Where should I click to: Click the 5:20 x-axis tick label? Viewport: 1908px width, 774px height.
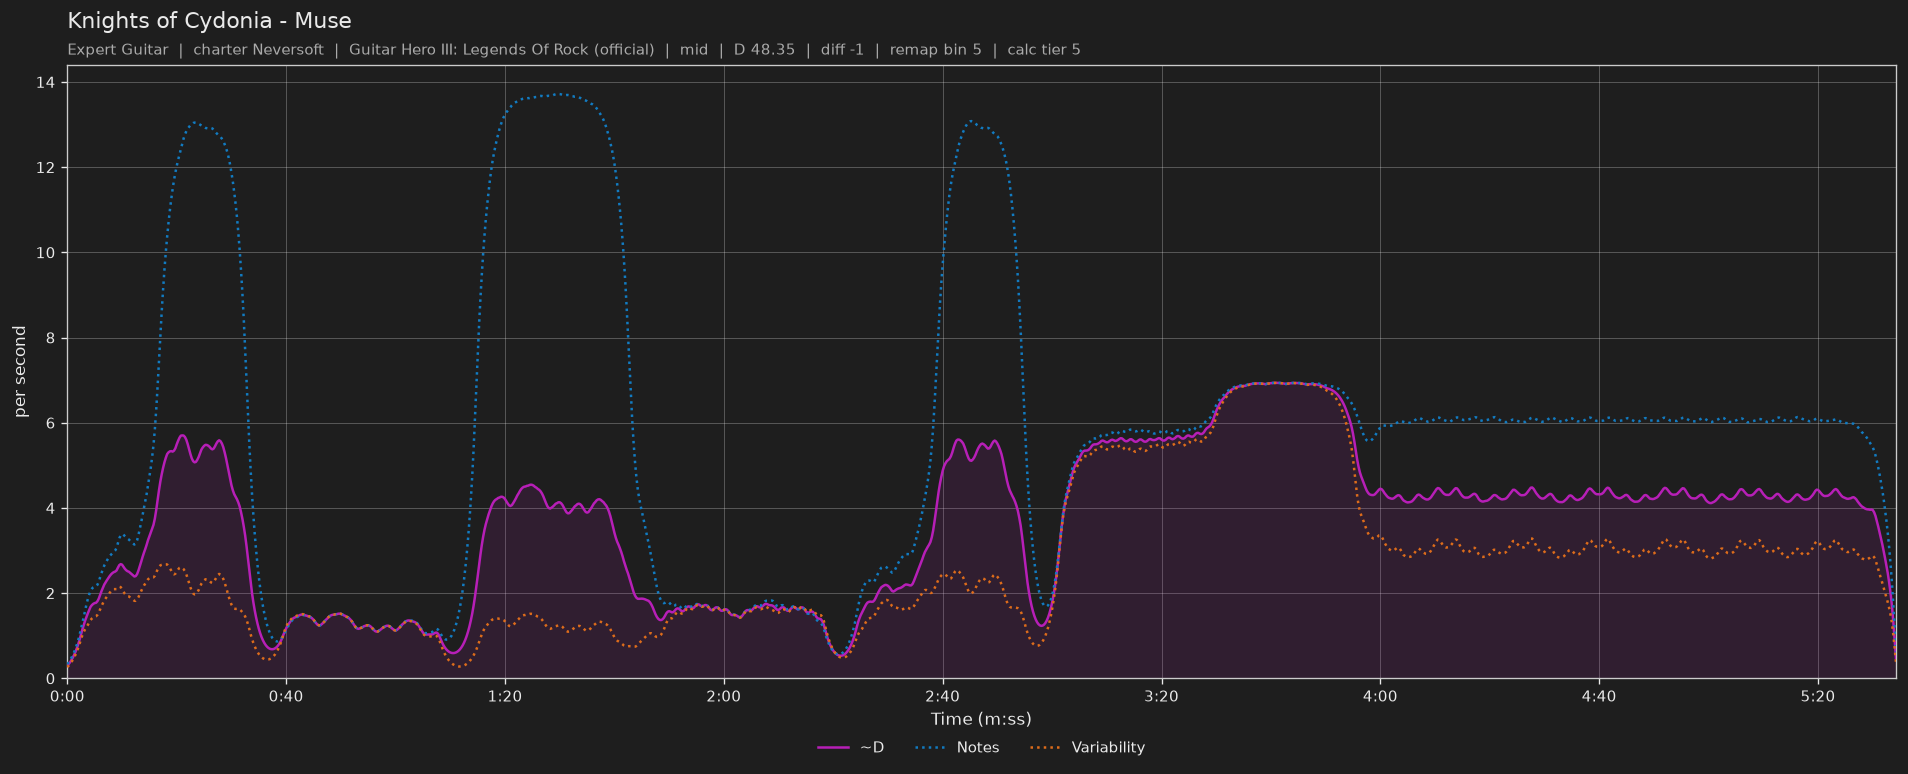1818,696
